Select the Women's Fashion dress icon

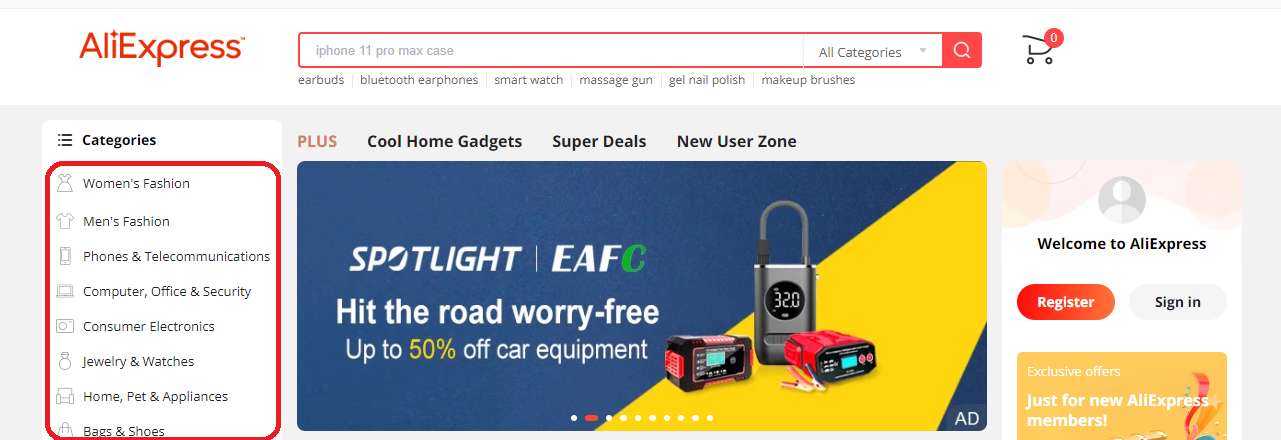[x=65, y=183]
